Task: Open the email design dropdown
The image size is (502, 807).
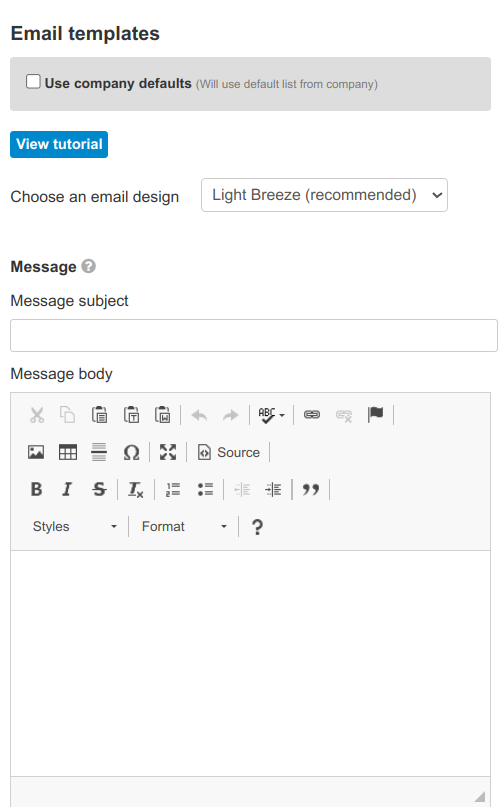Action: click(324, 195)
